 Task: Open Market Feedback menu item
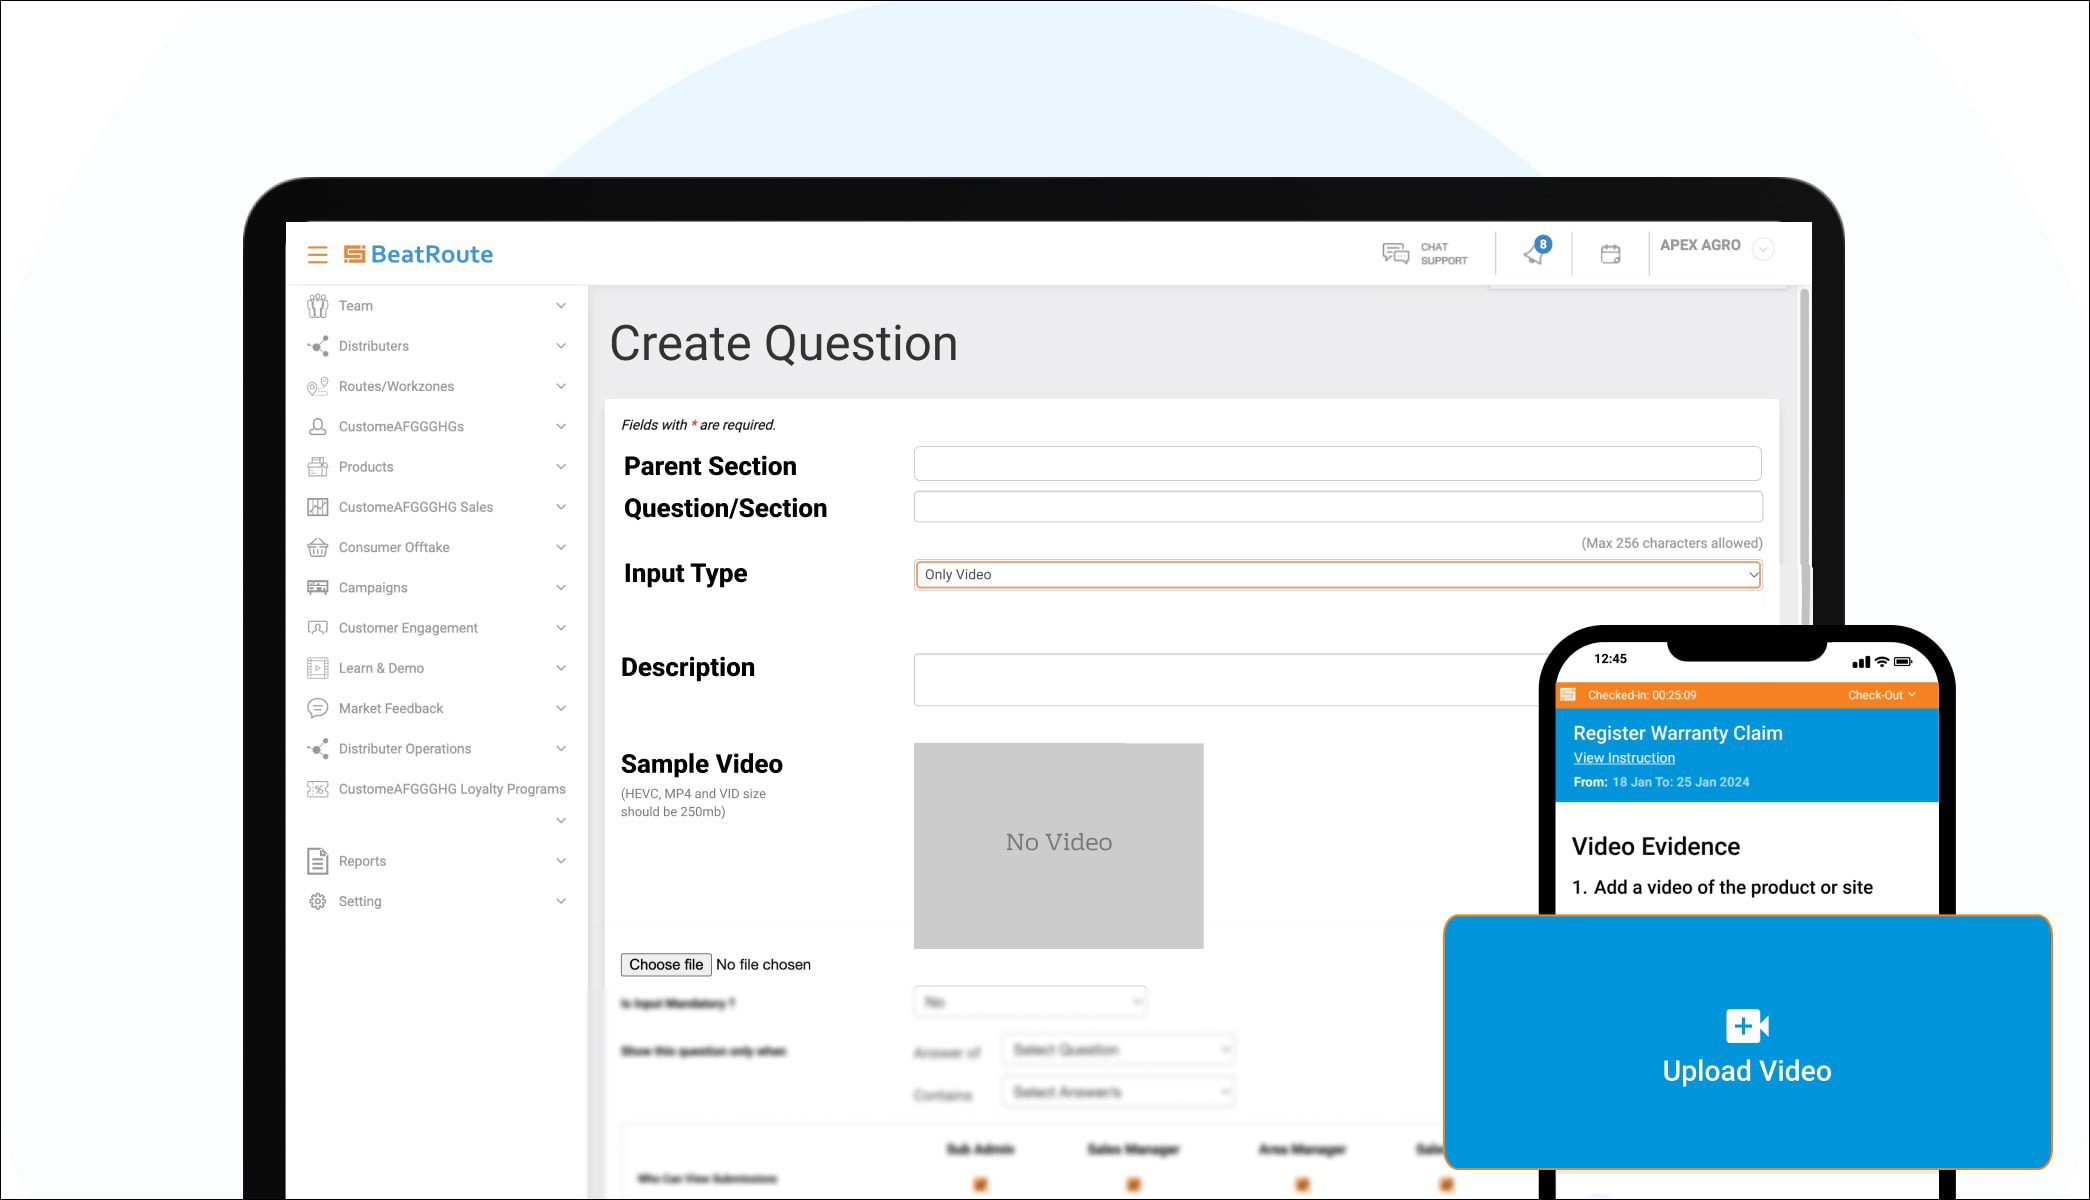pyautogui.click(x=391, y=708)
